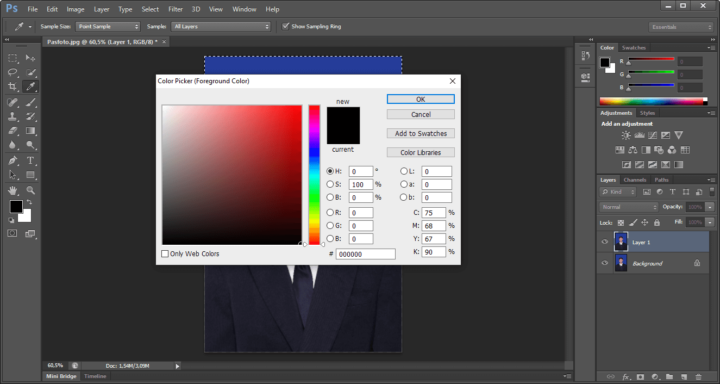Select the Eyedropper tool in toolbox
720x384 pixels.
pyautogui.click(x=30, y=86)
